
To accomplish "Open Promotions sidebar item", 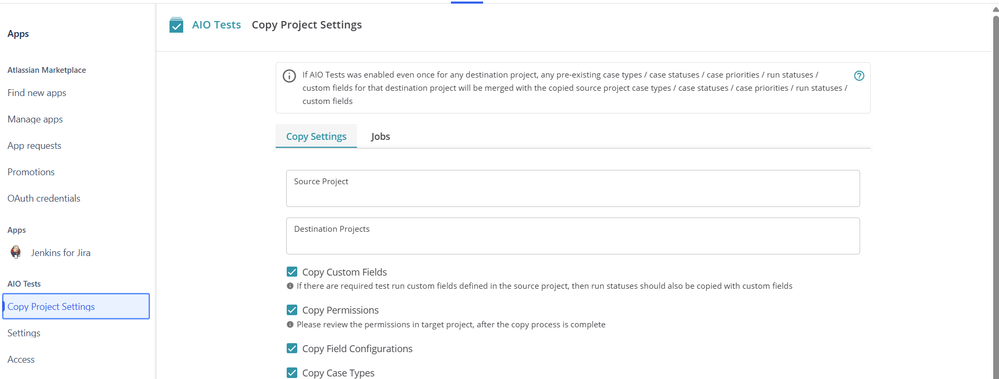I will click(31, 172).
